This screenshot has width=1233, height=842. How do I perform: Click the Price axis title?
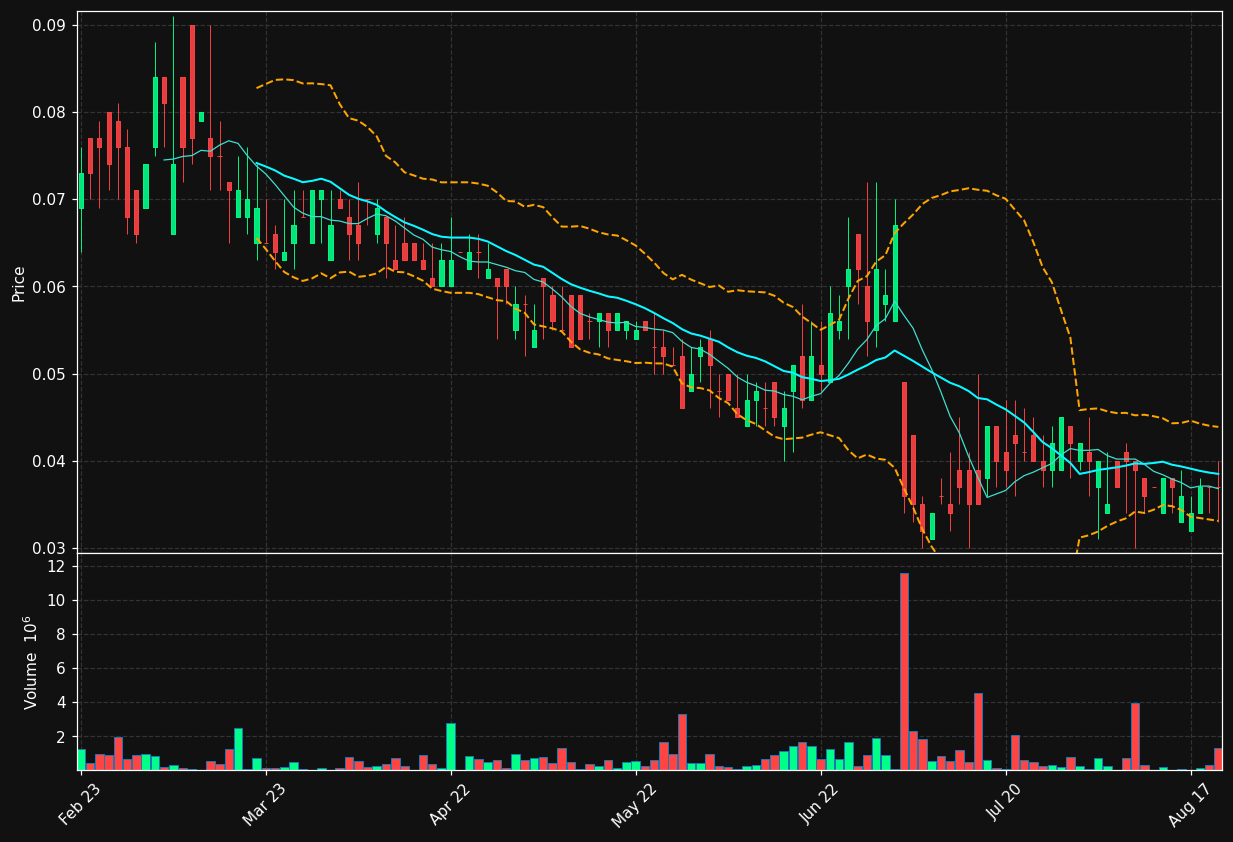coord(19,283)
